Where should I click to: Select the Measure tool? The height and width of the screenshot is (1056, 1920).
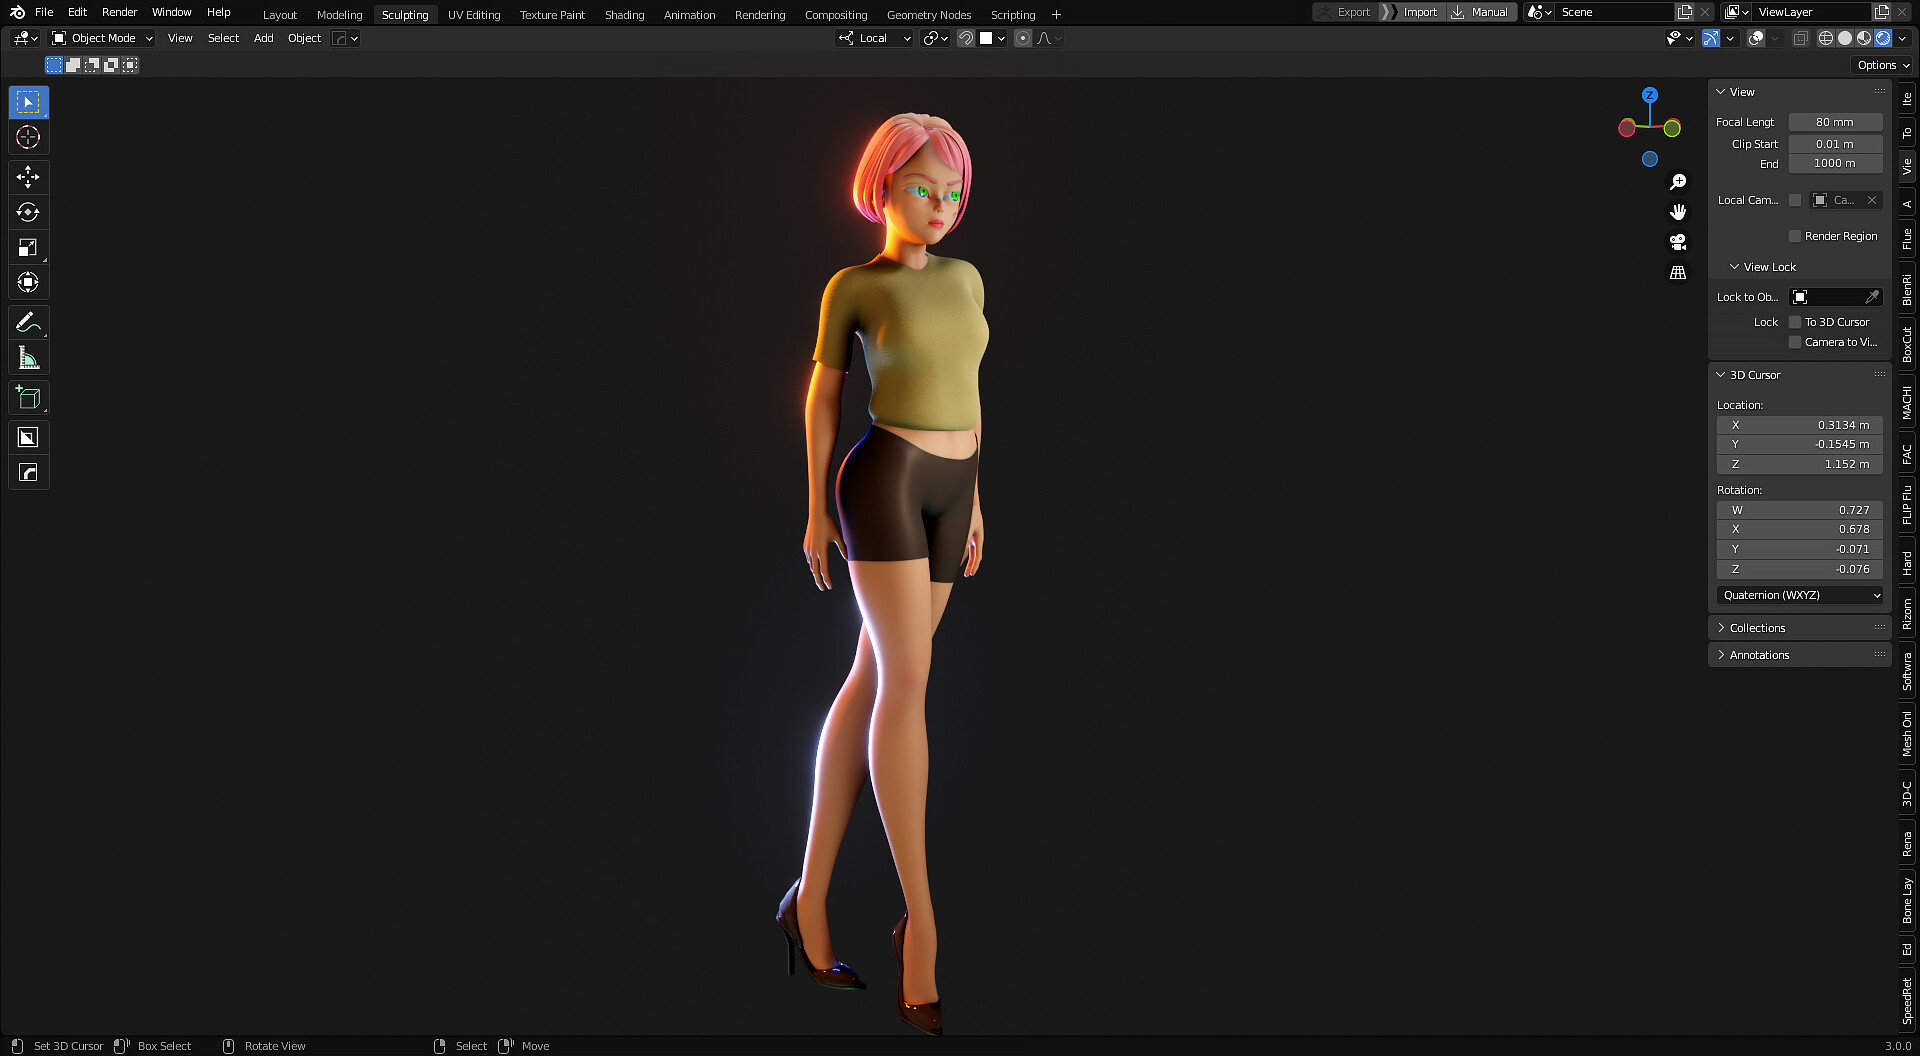pyautogui.click(x=28, y=358)
